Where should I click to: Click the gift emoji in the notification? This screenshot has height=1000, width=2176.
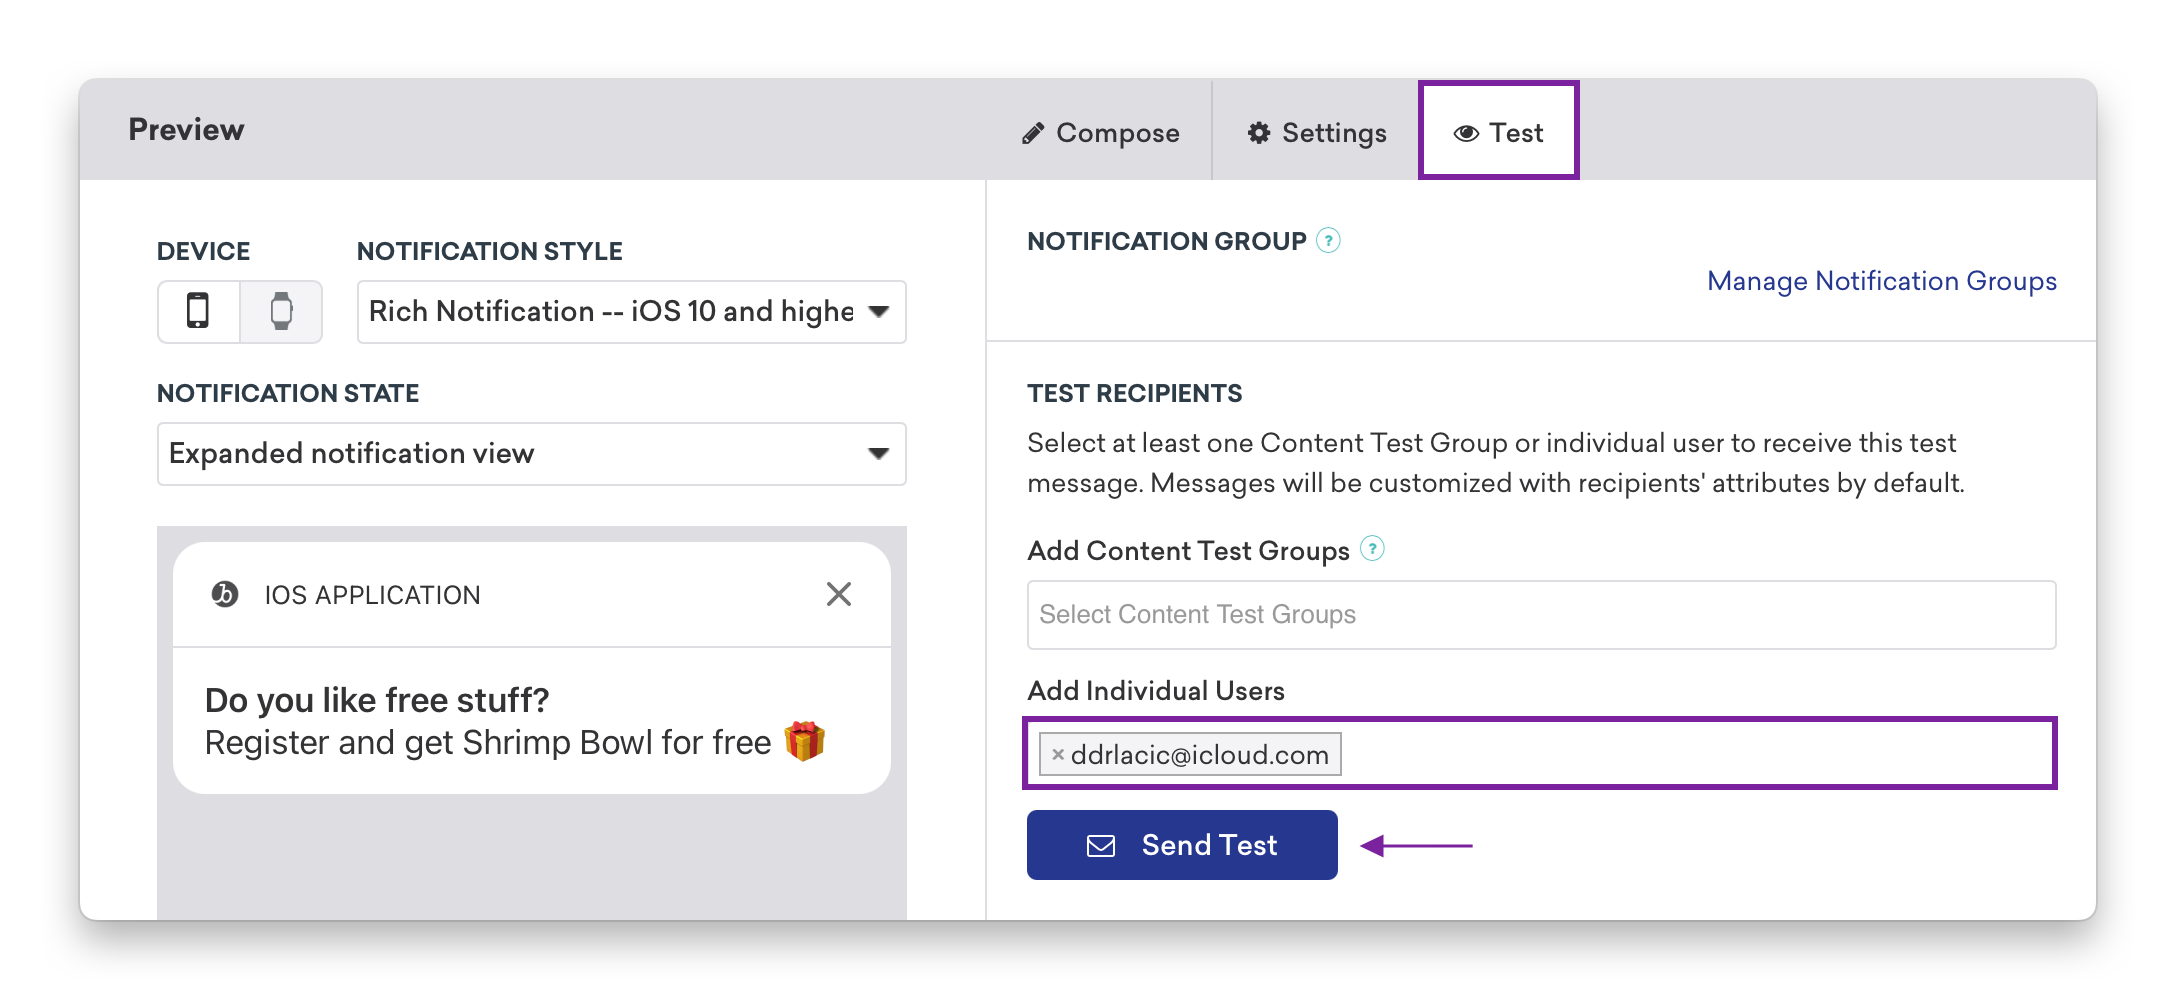[804, 741]
